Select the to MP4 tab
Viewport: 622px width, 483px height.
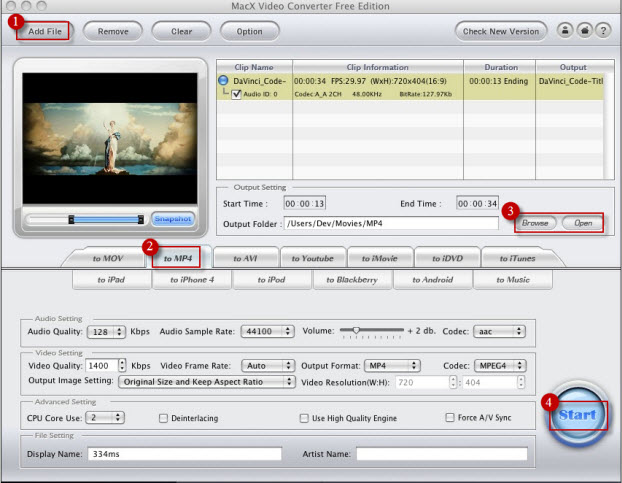(177, 259)
